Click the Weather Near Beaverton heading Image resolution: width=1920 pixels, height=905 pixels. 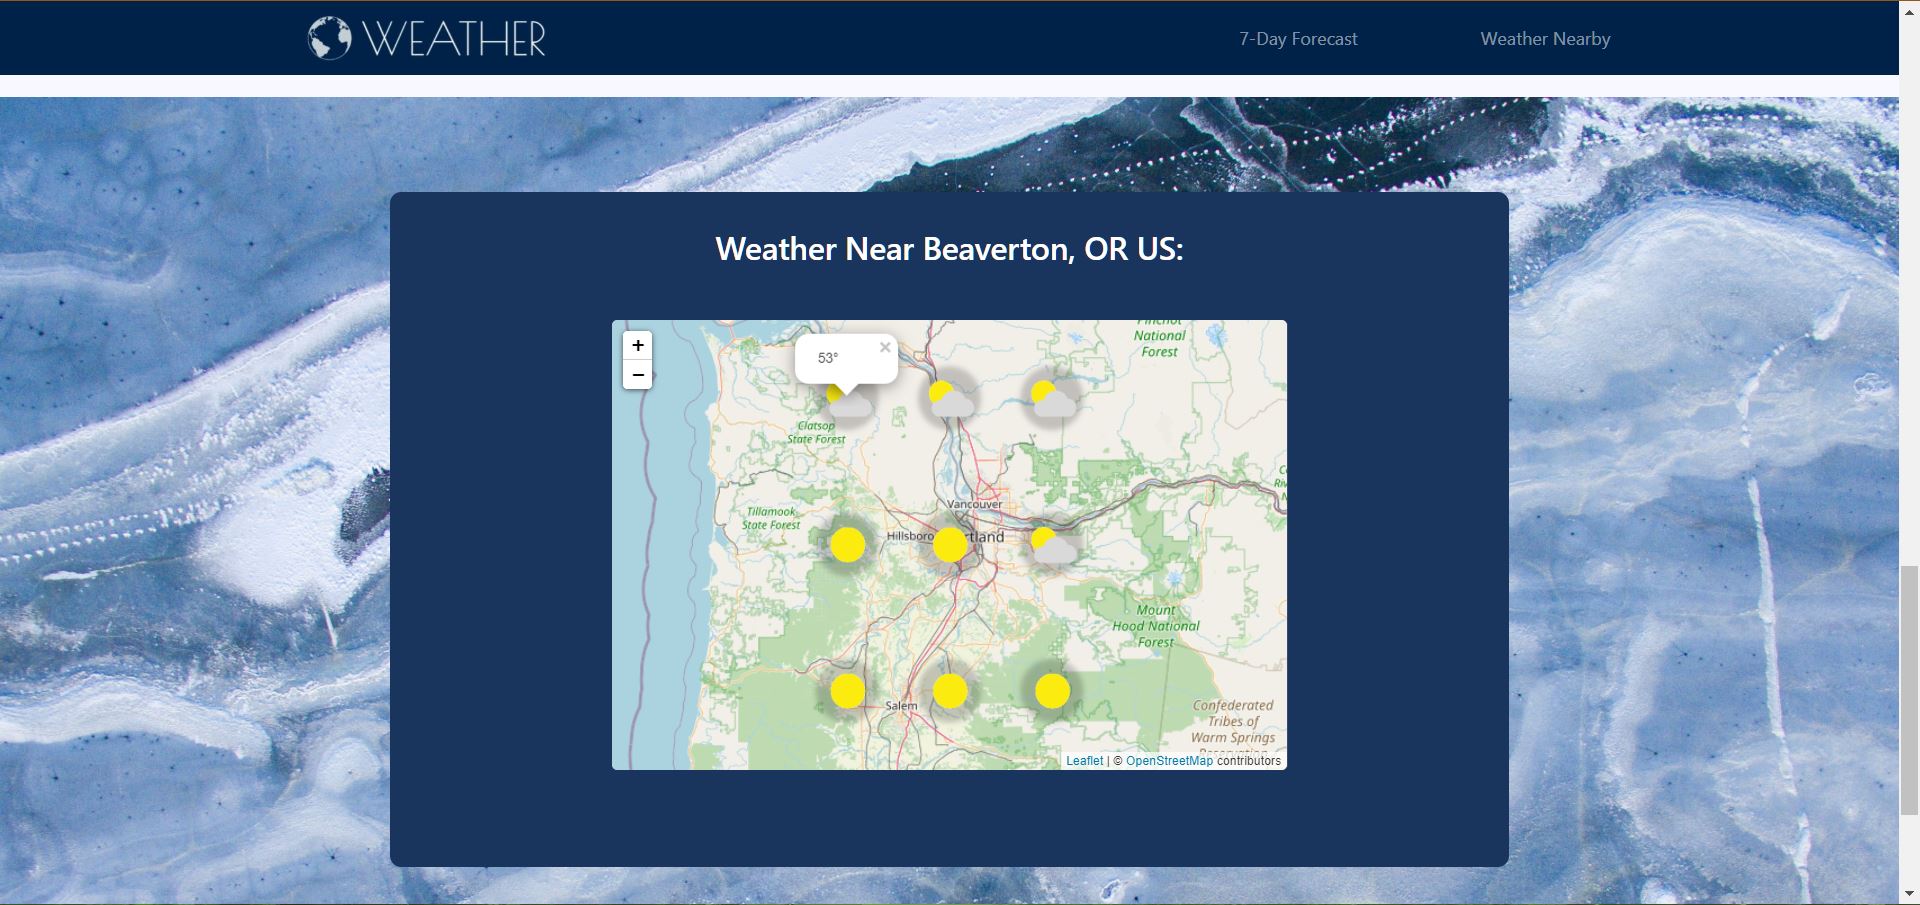pos(949,248)
